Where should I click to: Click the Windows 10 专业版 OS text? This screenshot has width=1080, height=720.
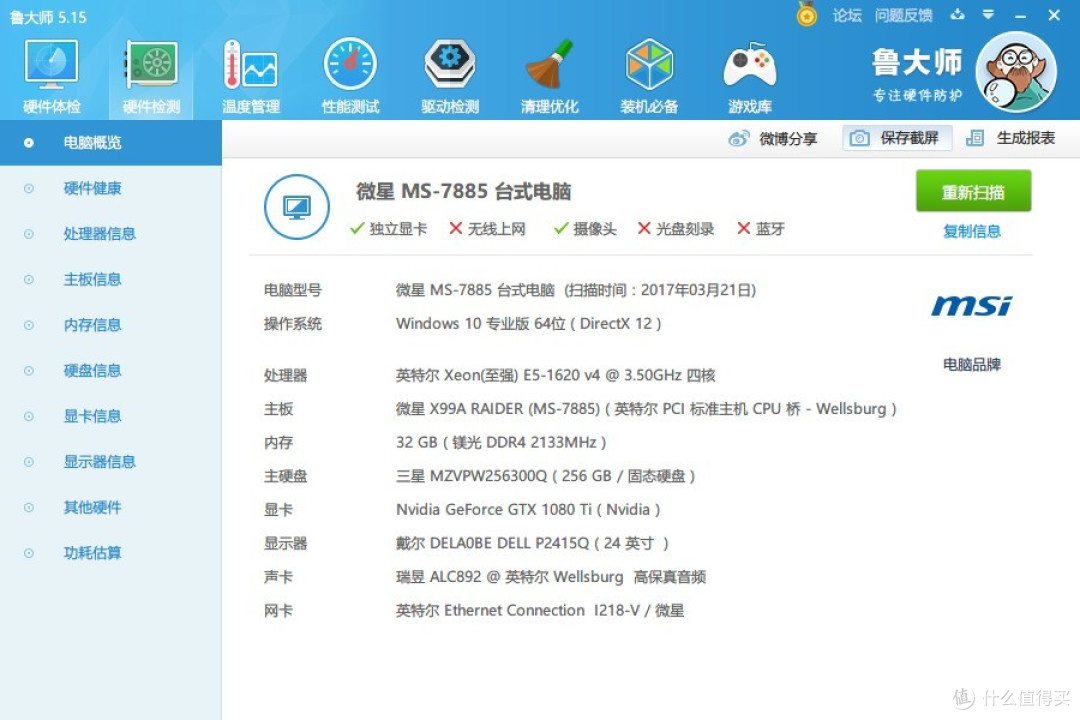click(x=528, y=324)
